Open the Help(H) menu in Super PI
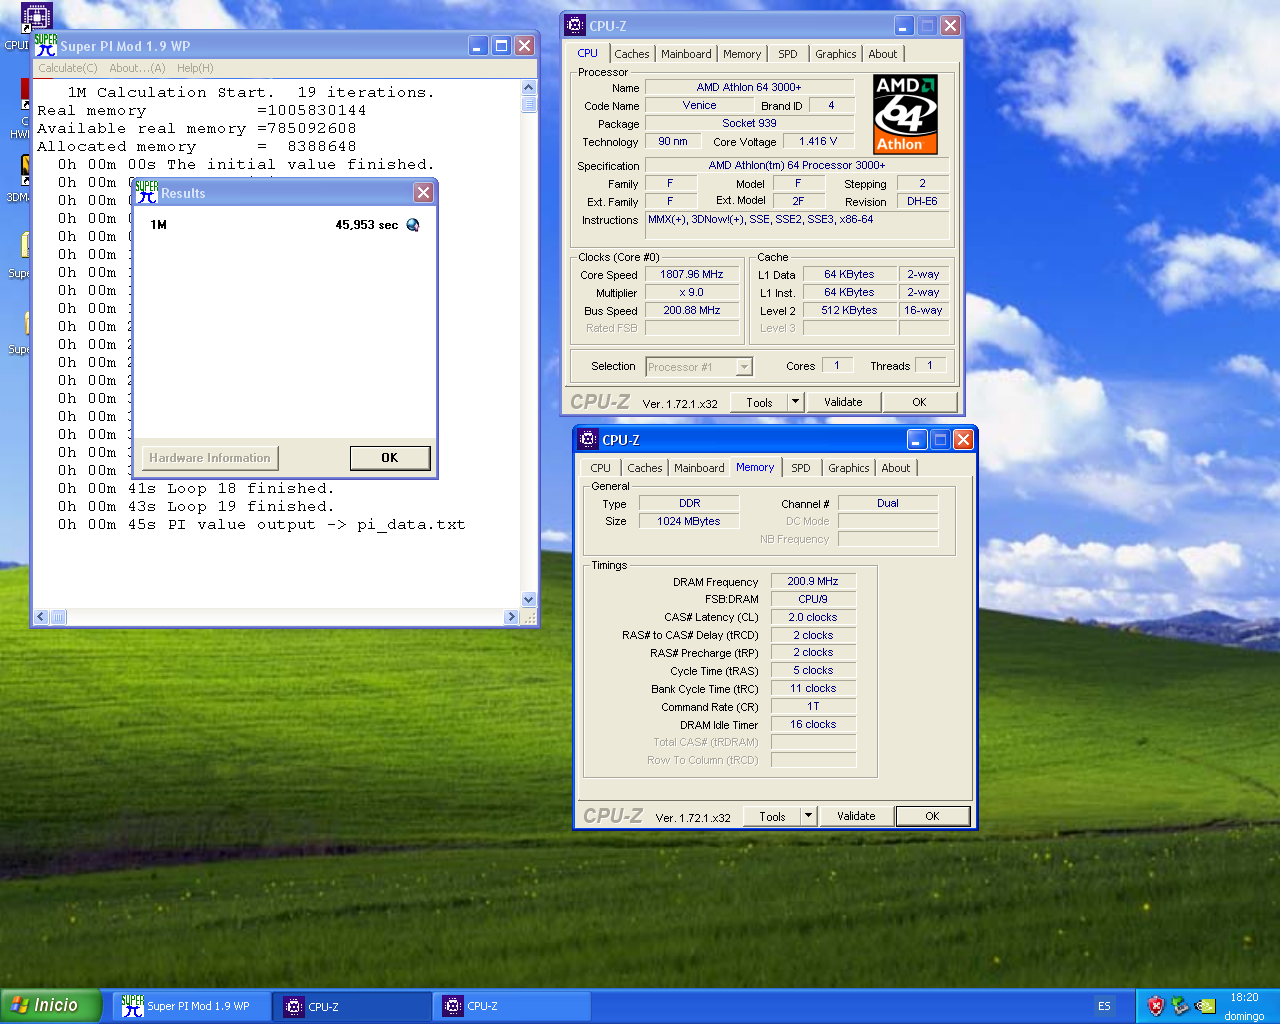 click(195, 68)
